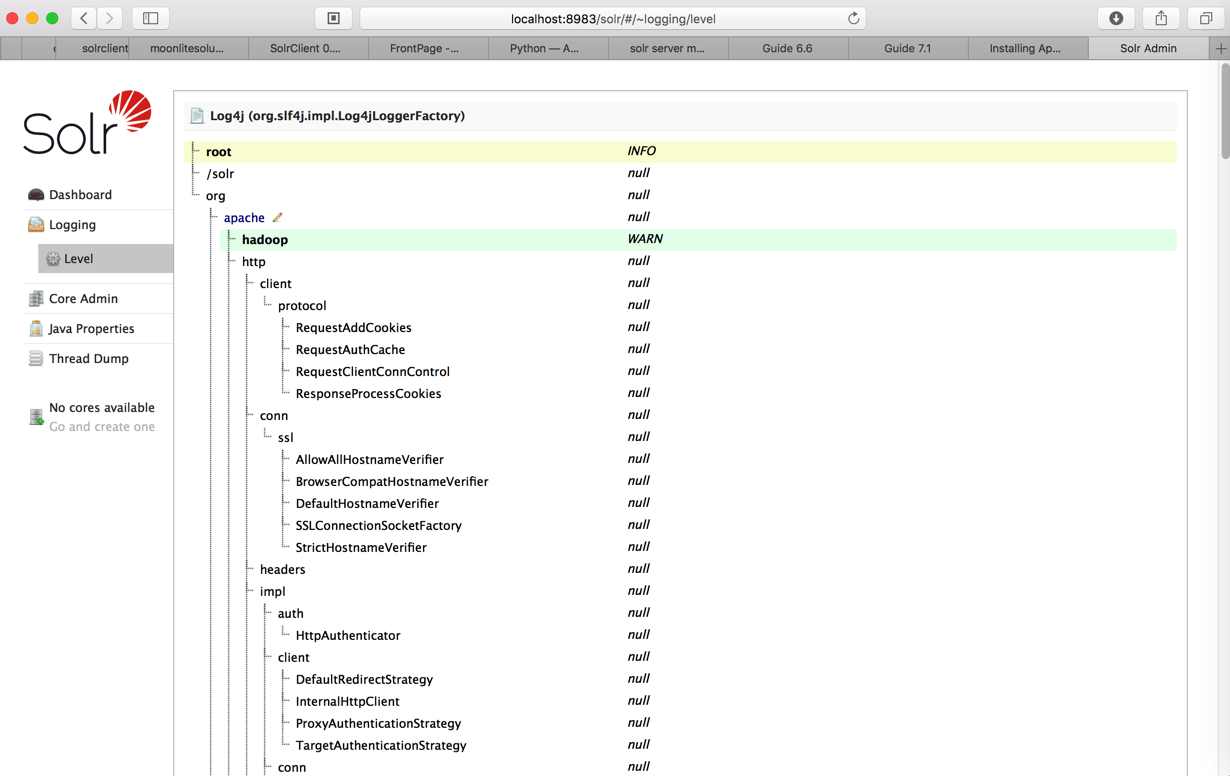The width and height of the screenshot is (1230, 776).
Task: Switch to the Guide 6.6 tab
Action: pyautogui.click(x=788, y=48)
